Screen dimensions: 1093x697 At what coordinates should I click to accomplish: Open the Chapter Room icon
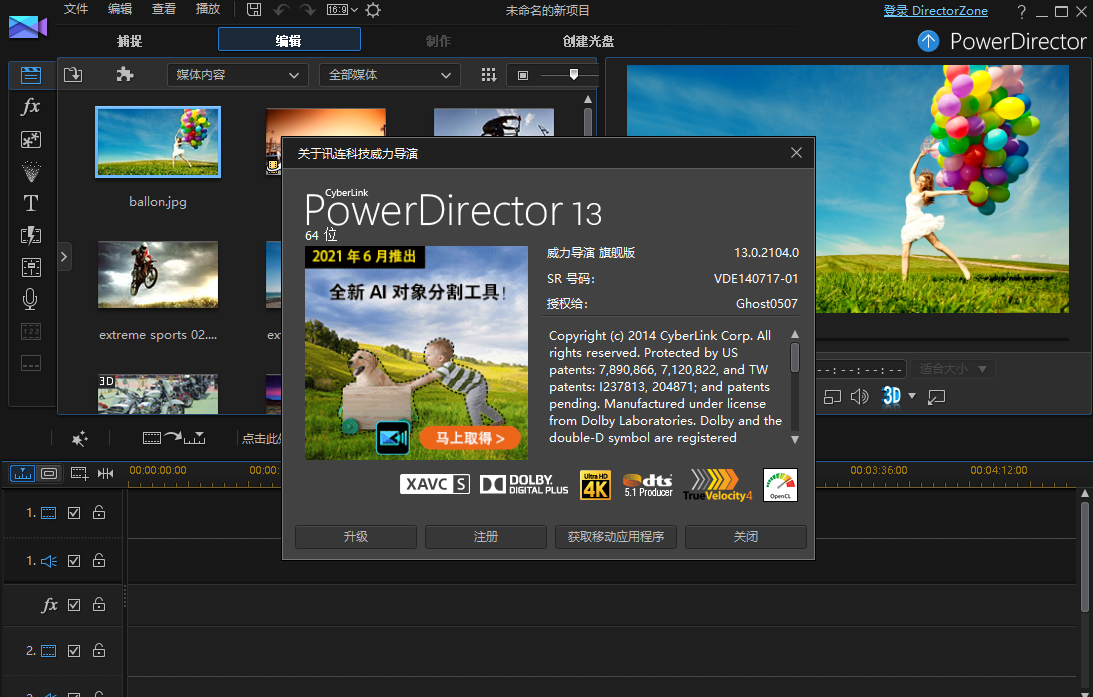pyautogui.click(x=31, y=332)
